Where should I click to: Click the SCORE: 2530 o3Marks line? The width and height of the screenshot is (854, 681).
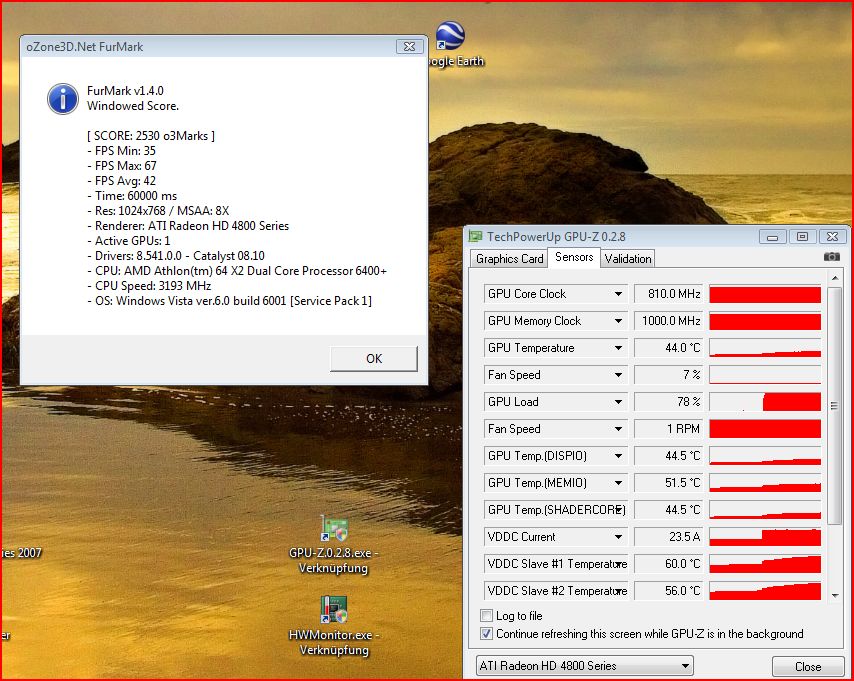coord(151,136)
